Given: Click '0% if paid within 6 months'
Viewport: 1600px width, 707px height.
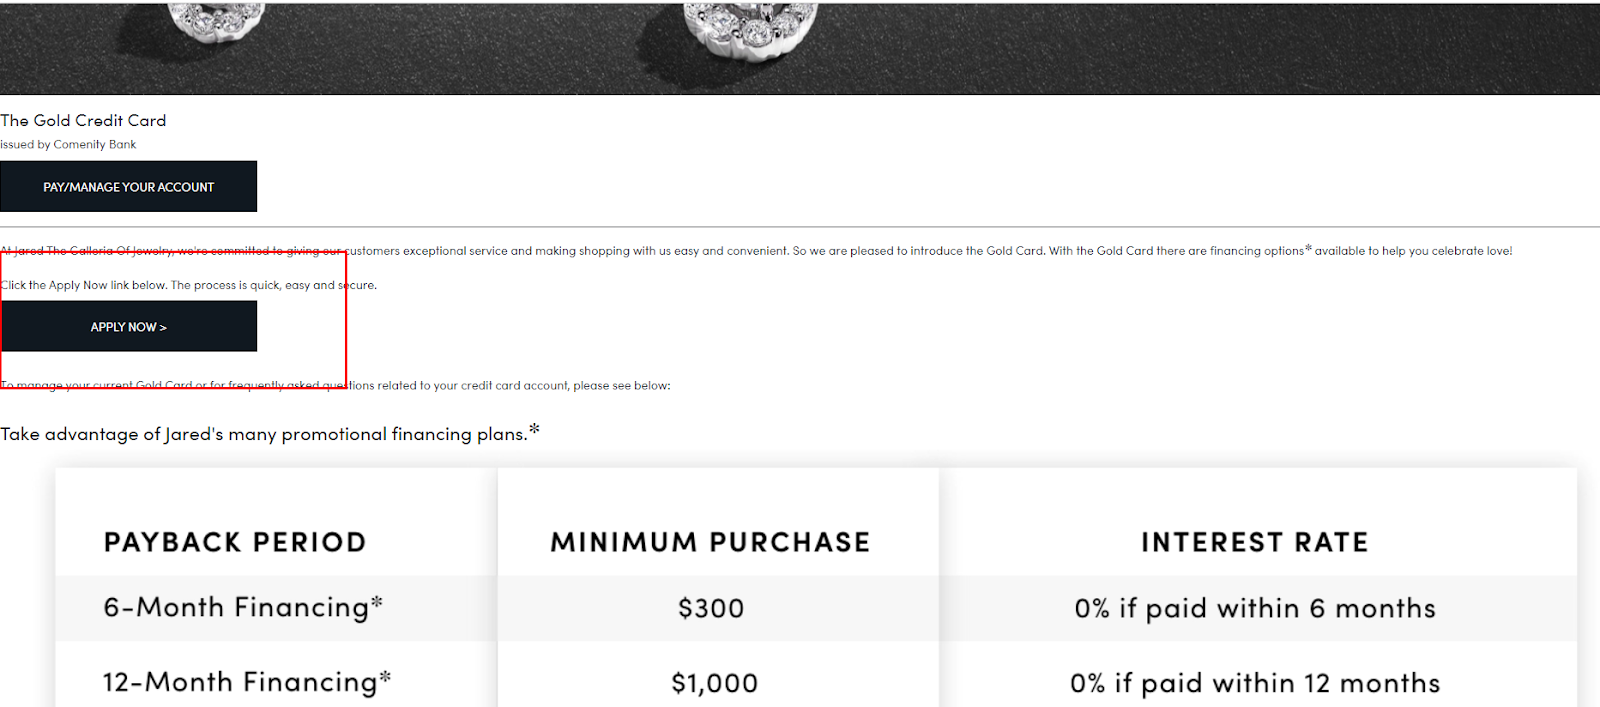Looking at the screenshot, I should [1254, 608].
